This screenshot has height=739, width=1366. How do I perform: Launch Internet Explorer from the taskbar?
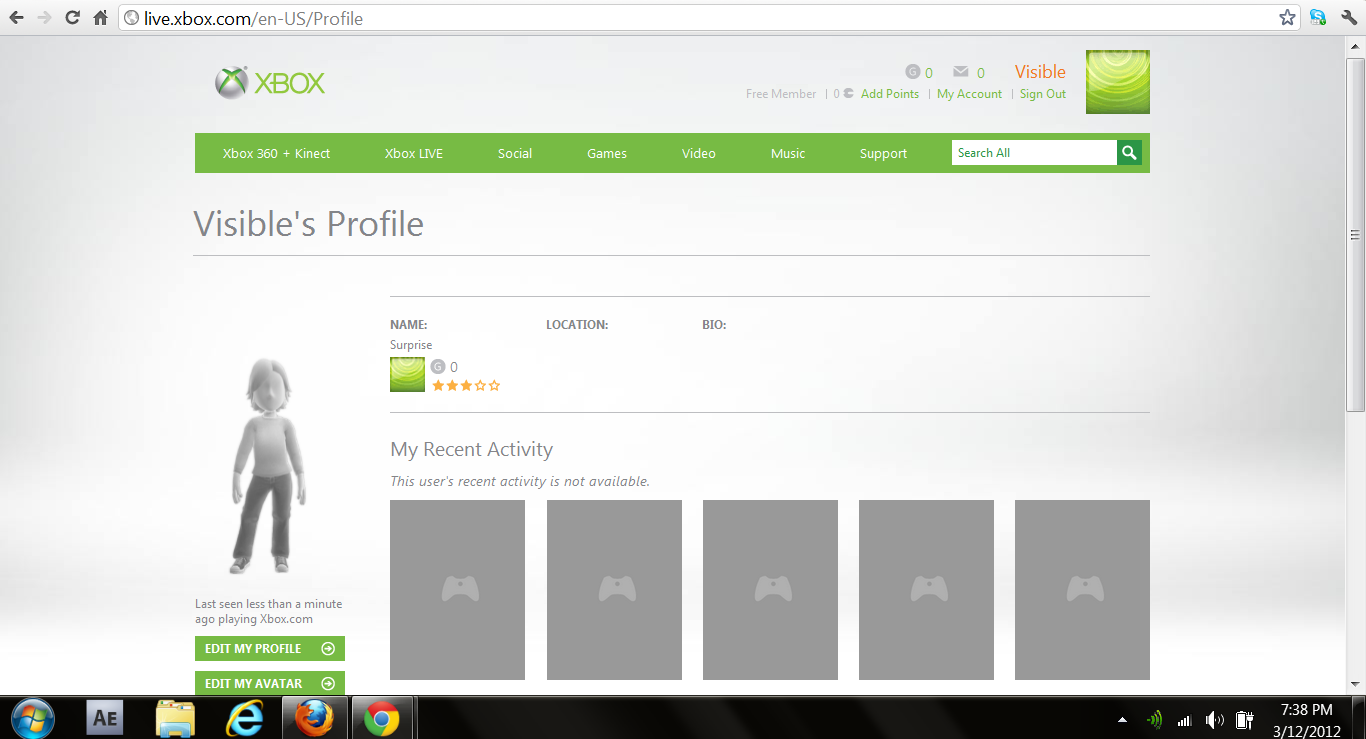click(244, 718)
